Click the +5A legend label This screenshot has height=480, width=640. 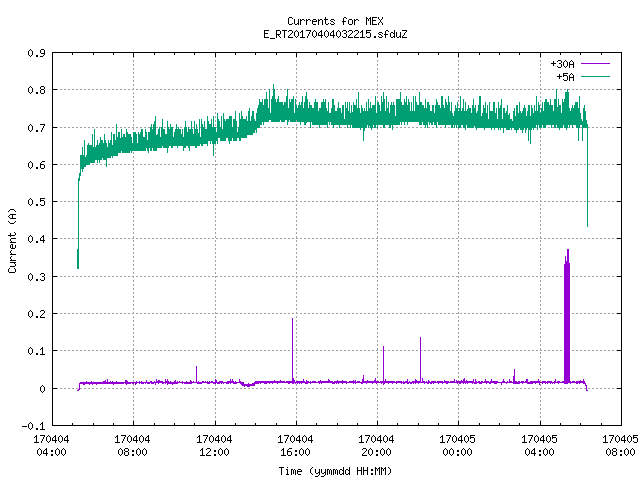(x=565, y=77)
